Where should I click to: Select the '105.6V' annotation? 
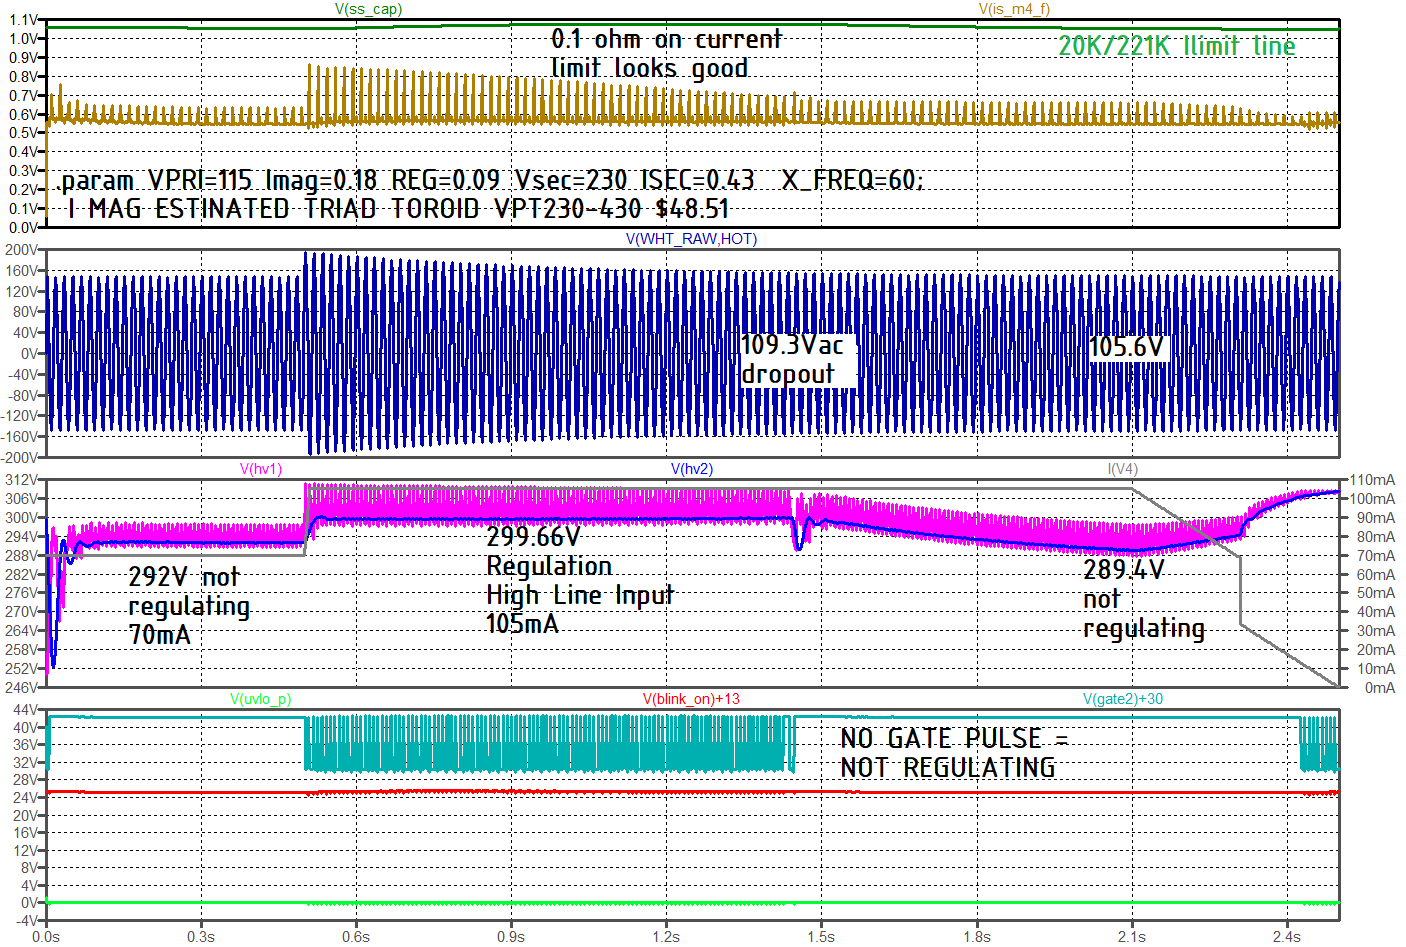pyautogui.click(x=1127, y=347)
